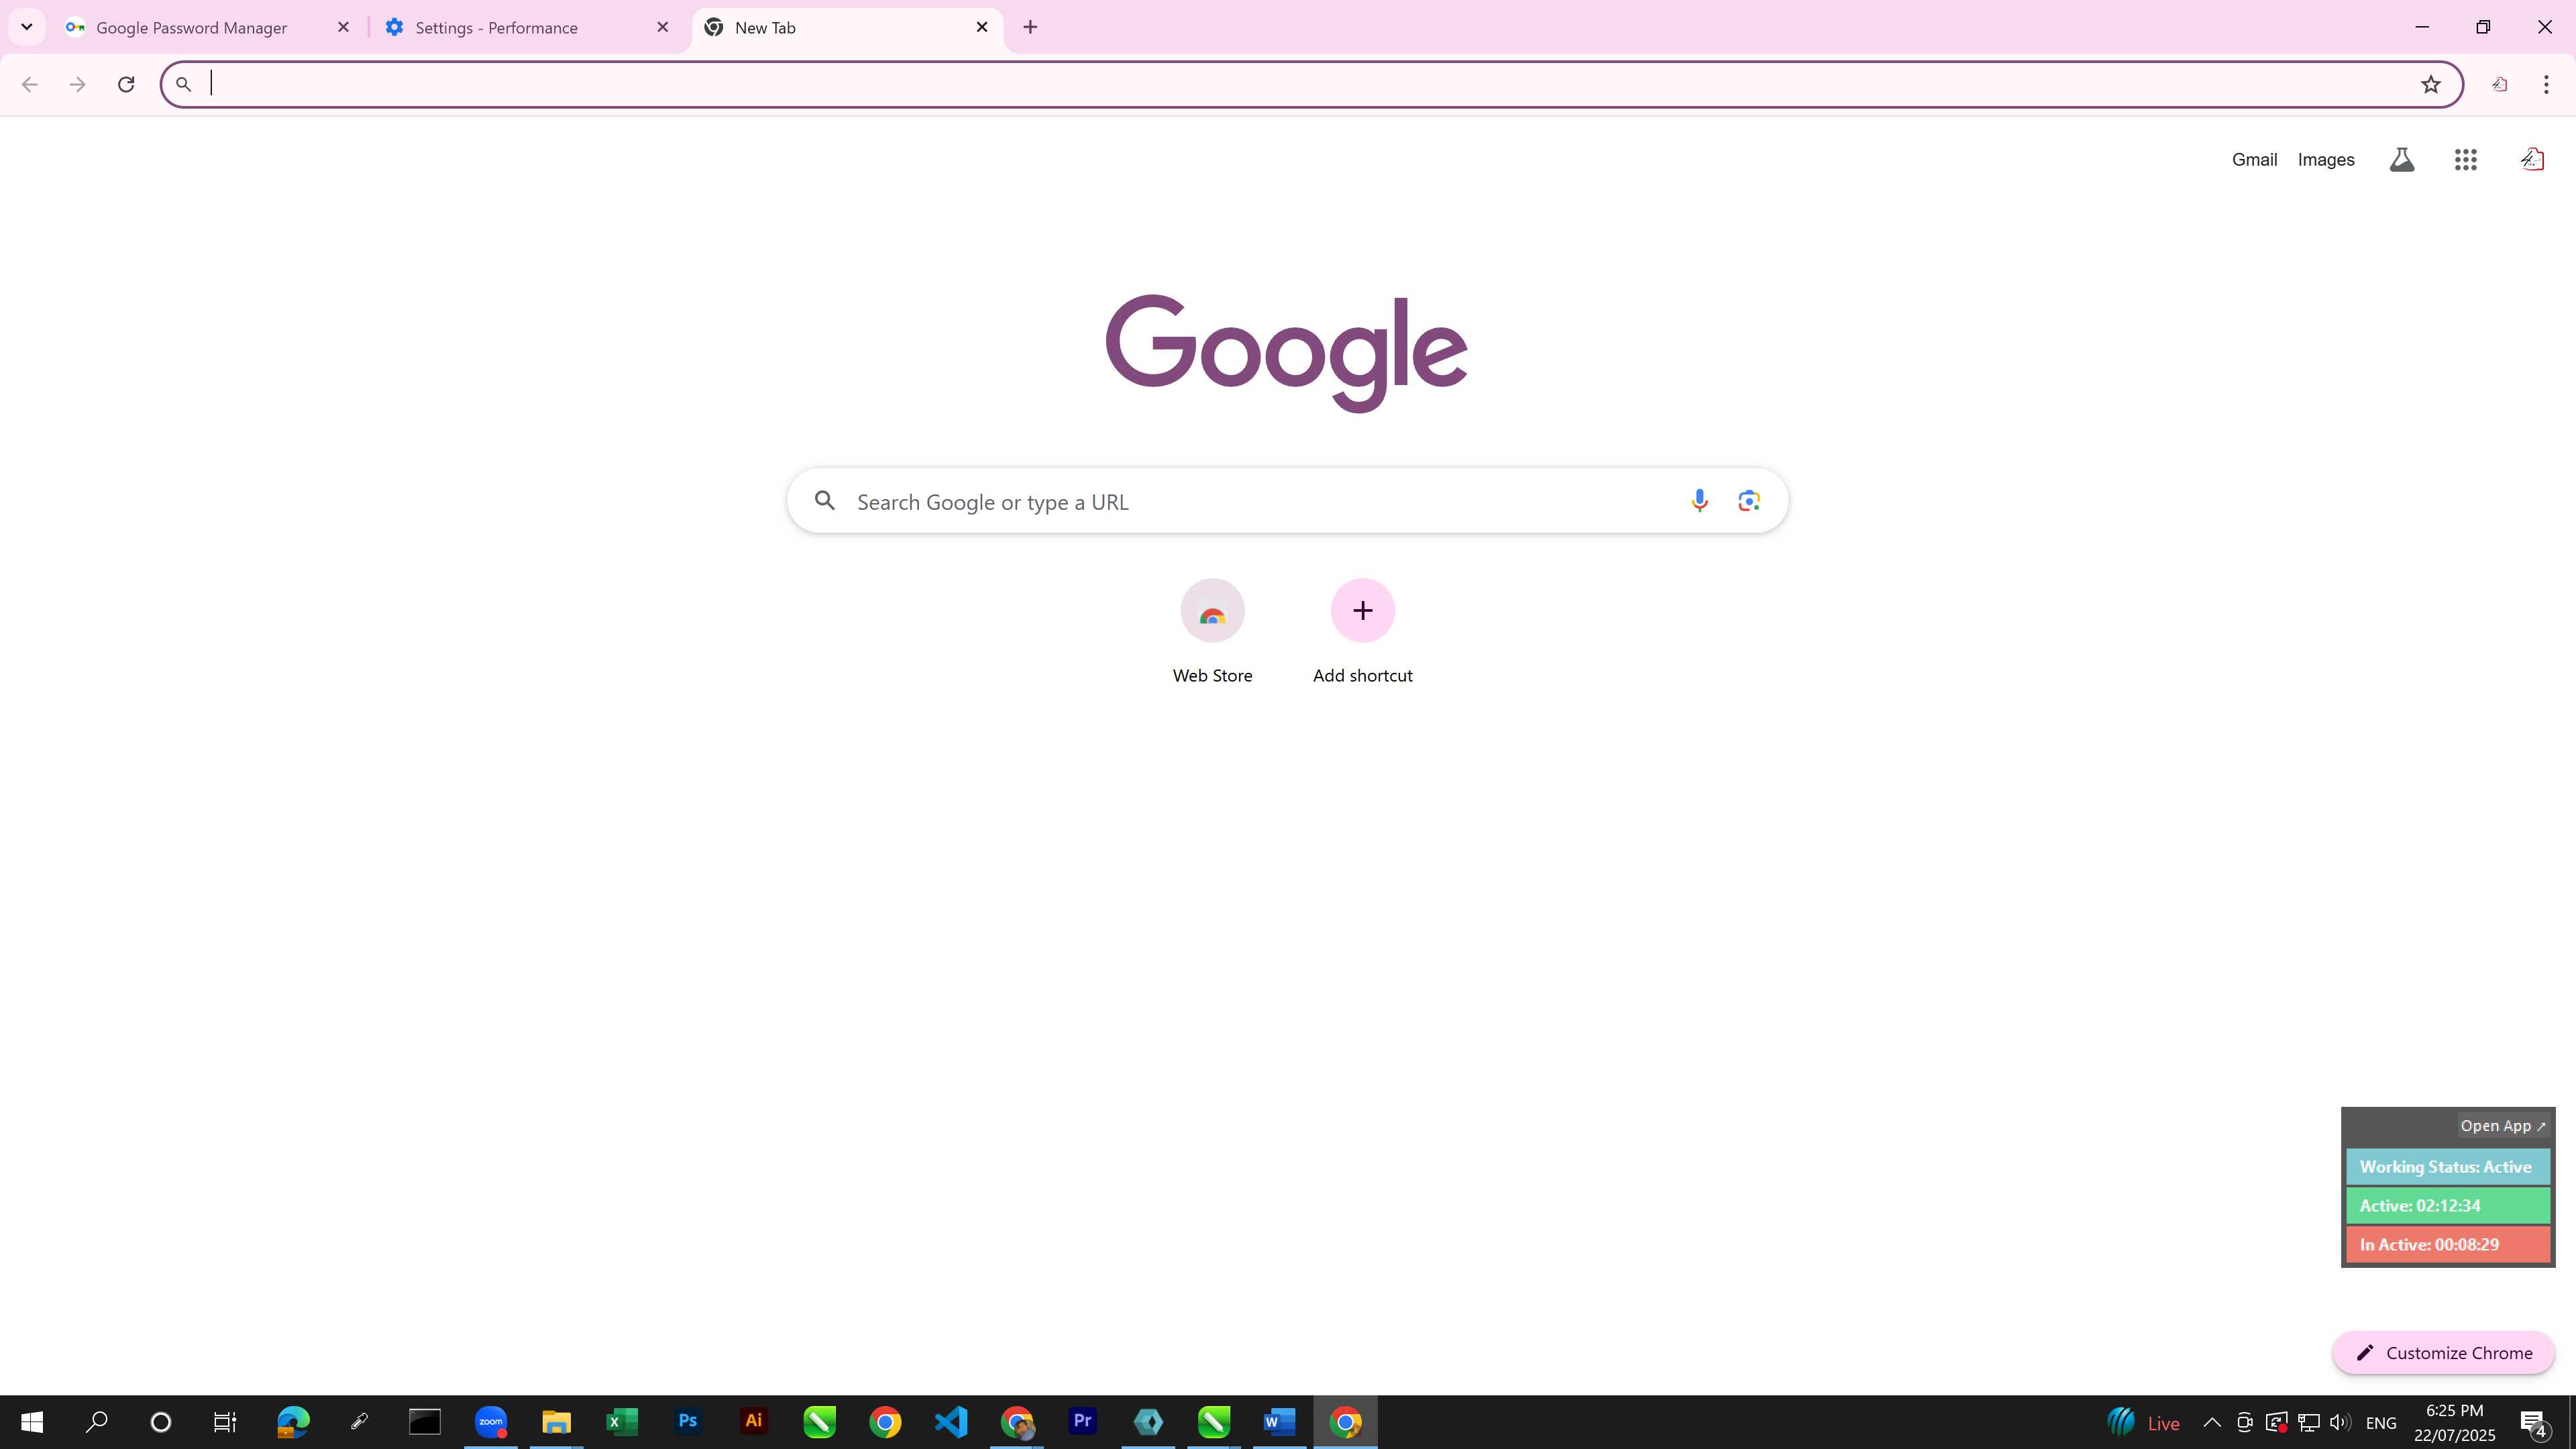Click the Working Status: Active bar

tap(2448, 1167)
